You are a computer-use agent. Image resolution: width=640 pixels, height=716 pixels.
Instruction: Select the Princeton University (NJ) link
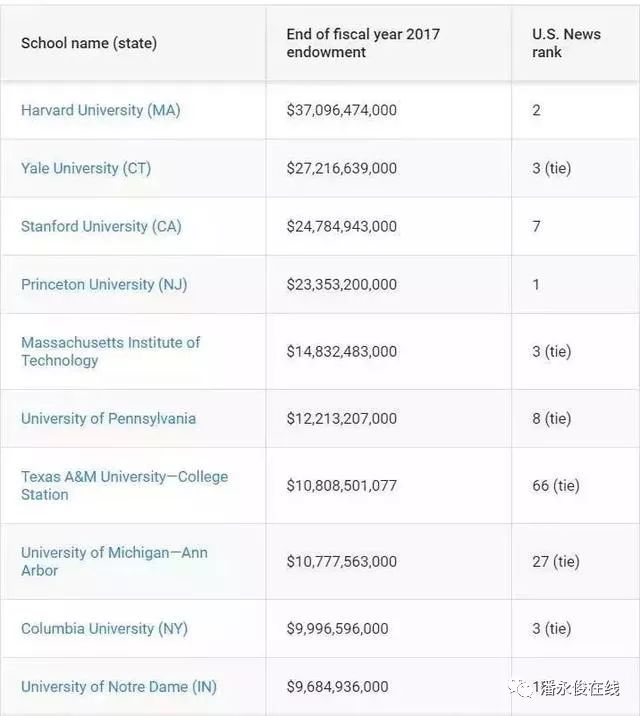click(104, 284)
